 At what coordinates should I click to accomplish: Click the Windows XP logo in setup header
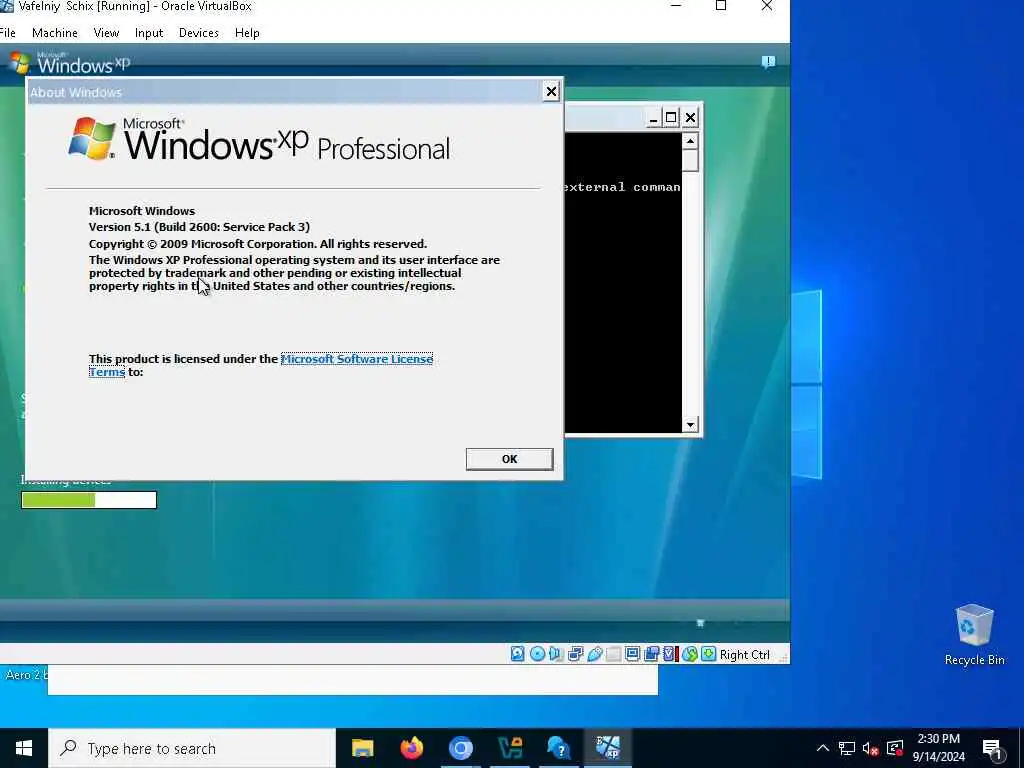pos(69,63)
